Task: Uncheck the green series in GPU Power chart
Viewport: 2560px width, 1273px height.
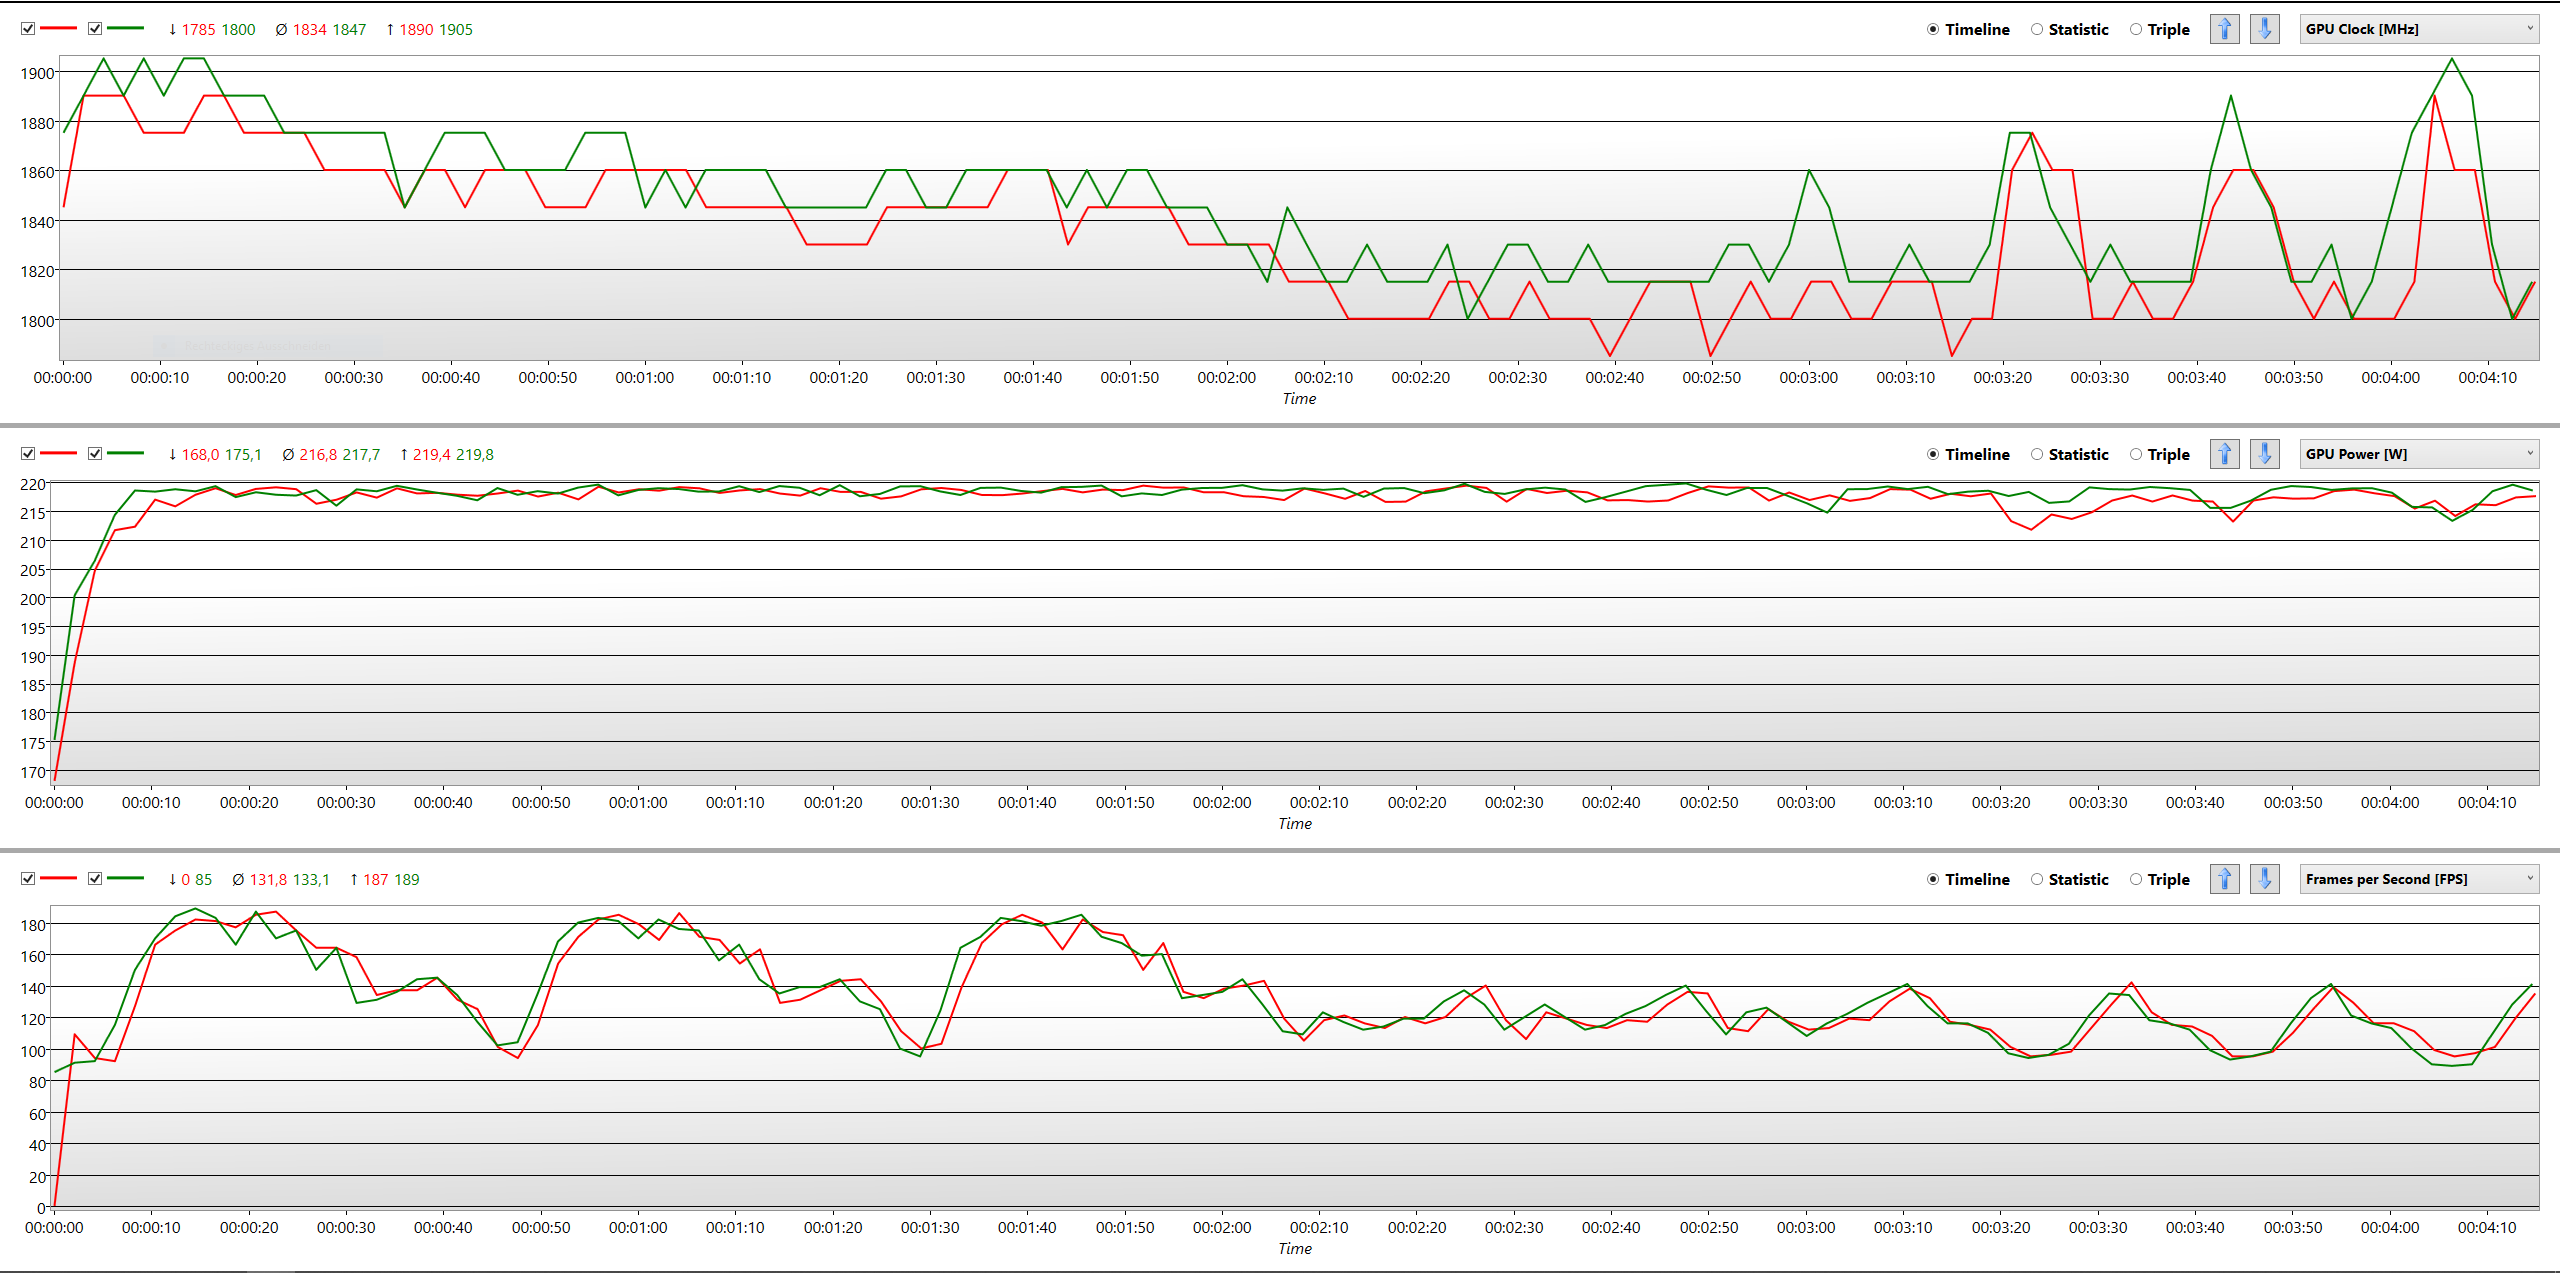Action: click(x=95, y=454)
